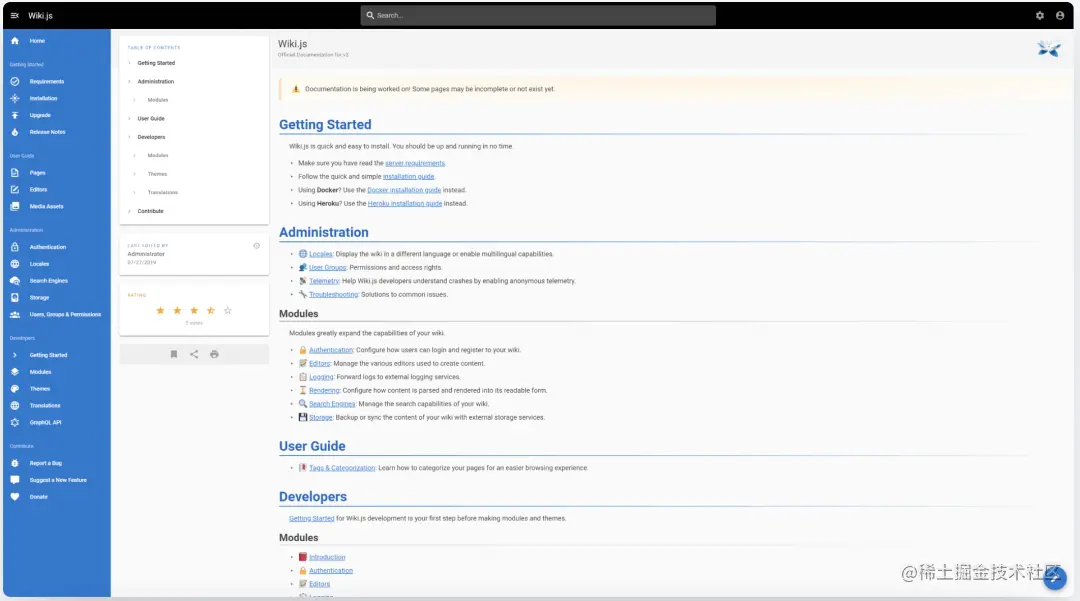Open the settings gear in the top bar

click(x=1039, y=15)
